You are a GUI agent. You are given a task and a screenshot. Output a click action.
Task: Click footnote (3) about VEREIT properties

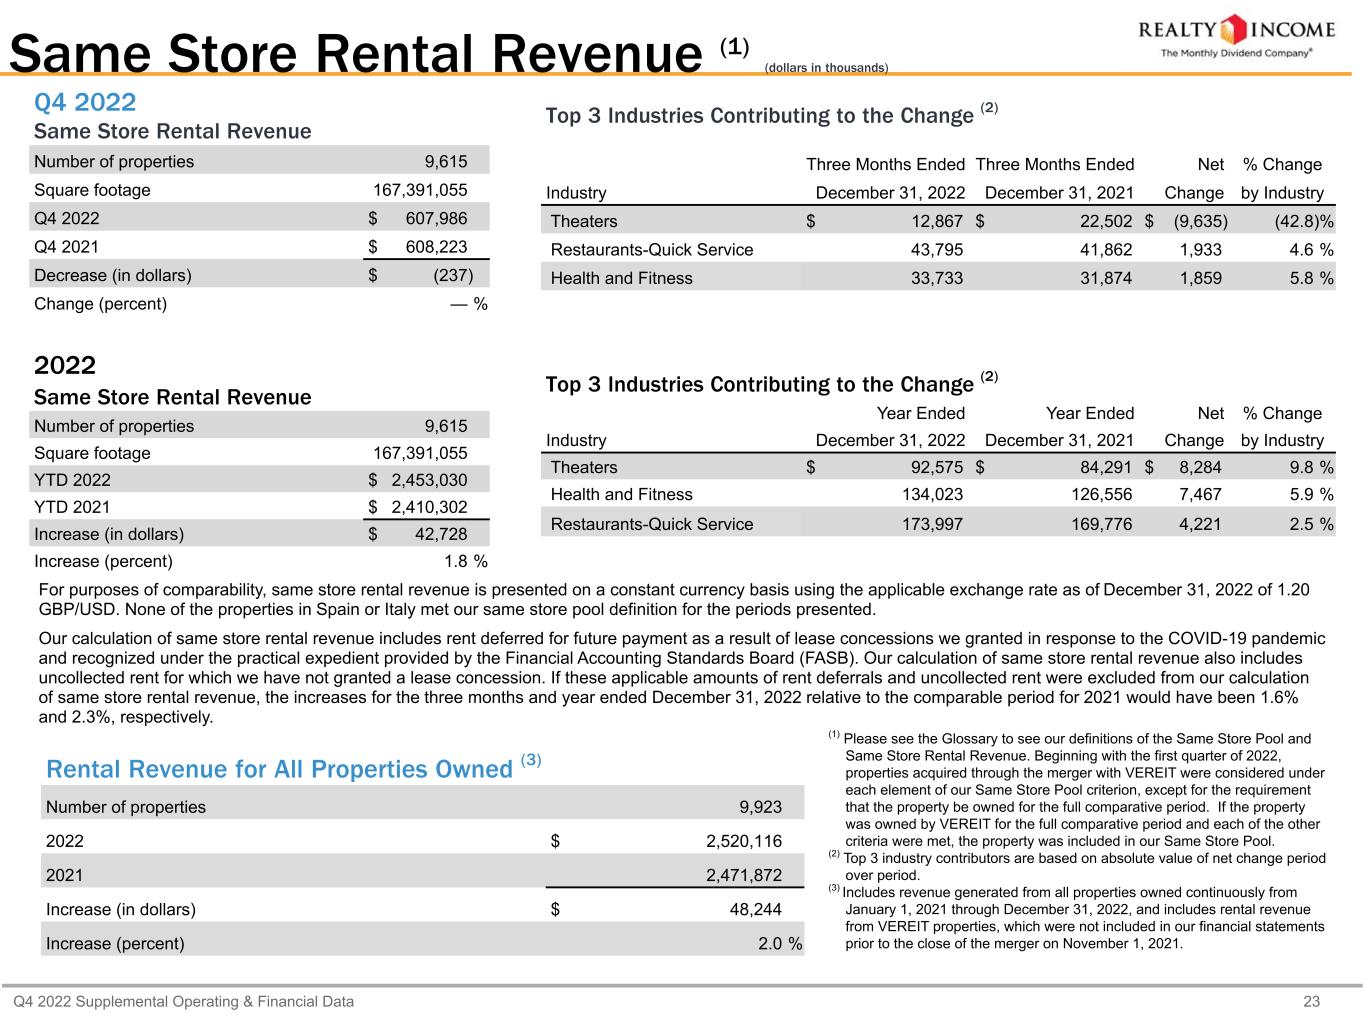coord(1078,917)
